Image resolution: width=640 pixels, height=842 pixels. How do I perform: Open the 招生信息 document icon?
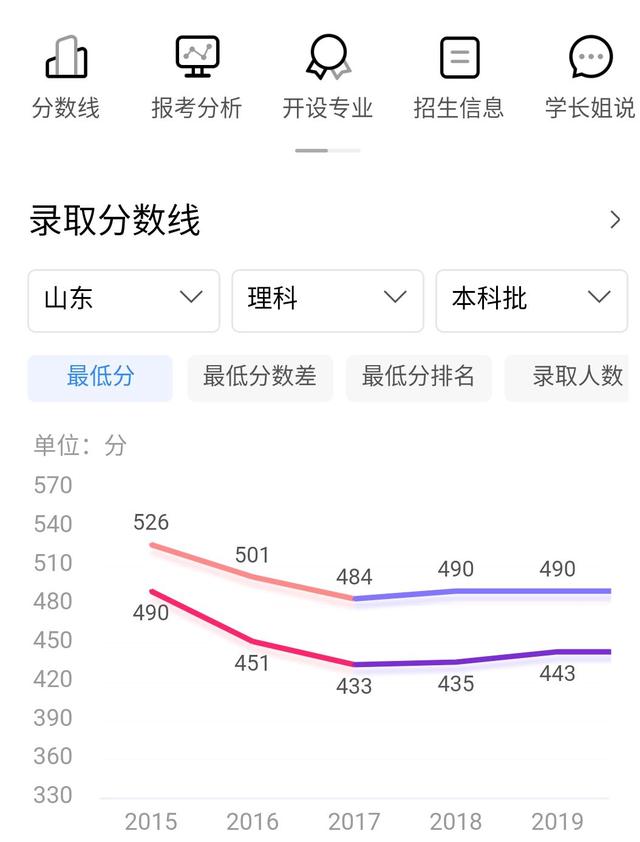pyautogui.click(x=459, y=57)
